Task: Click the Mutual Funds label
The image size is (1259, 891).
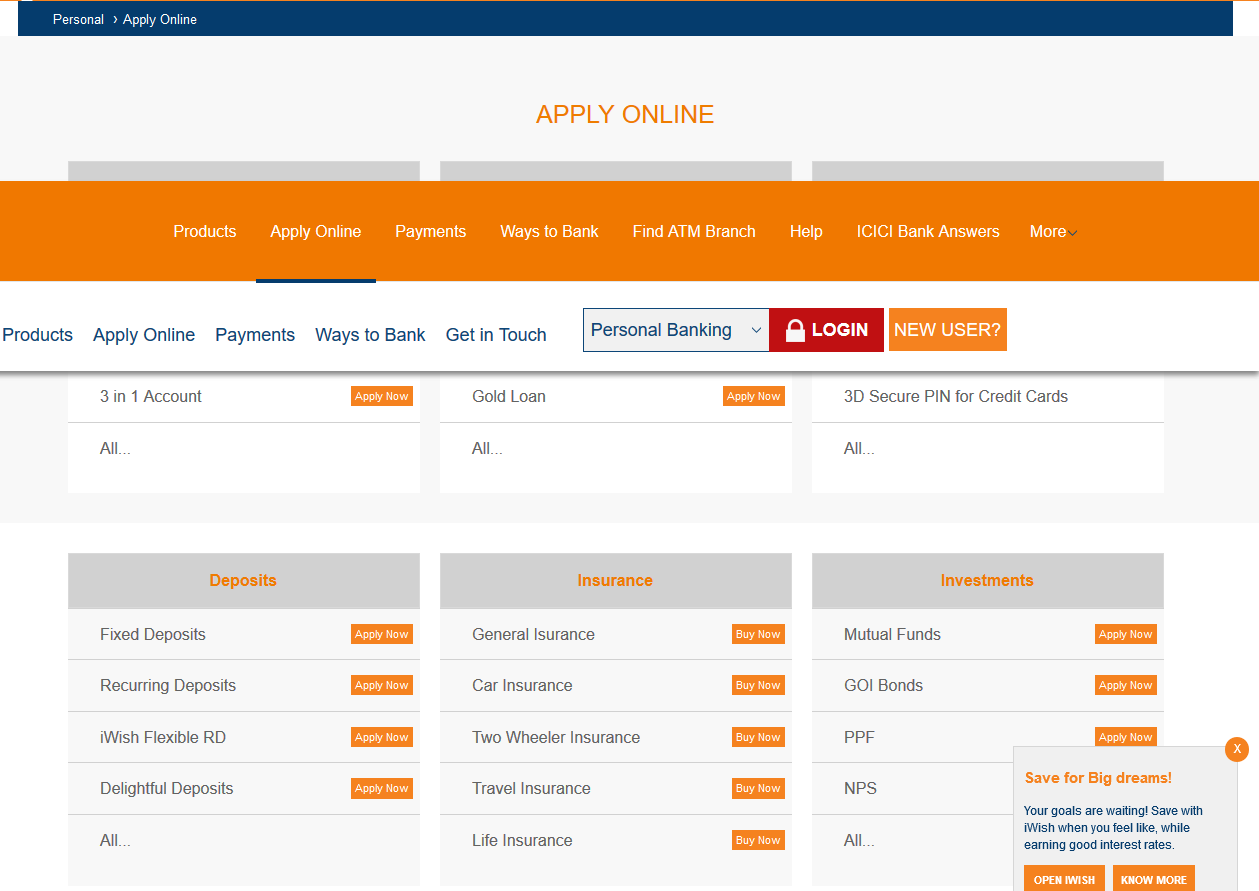Action: (x=892, y=634)
